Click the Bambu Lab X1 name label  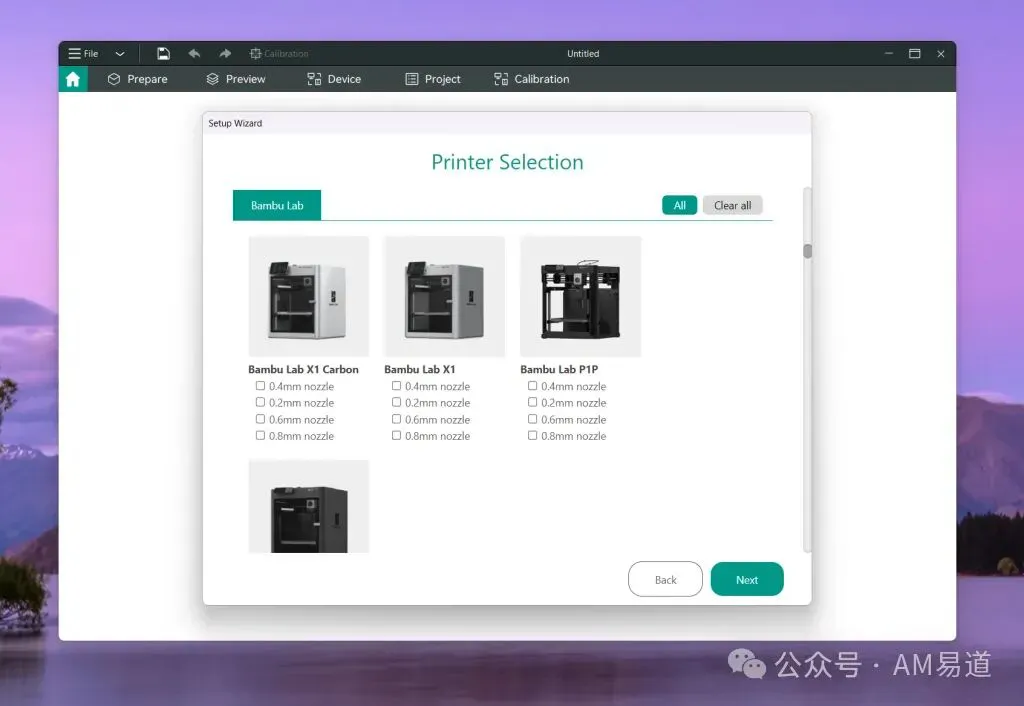419,369
